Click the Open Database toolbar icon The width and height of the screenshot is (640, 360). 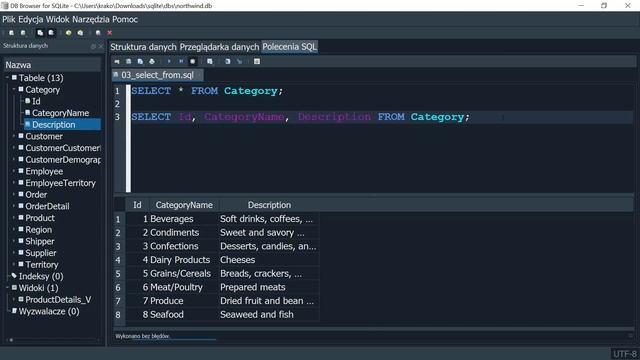[x=23, y=33]
